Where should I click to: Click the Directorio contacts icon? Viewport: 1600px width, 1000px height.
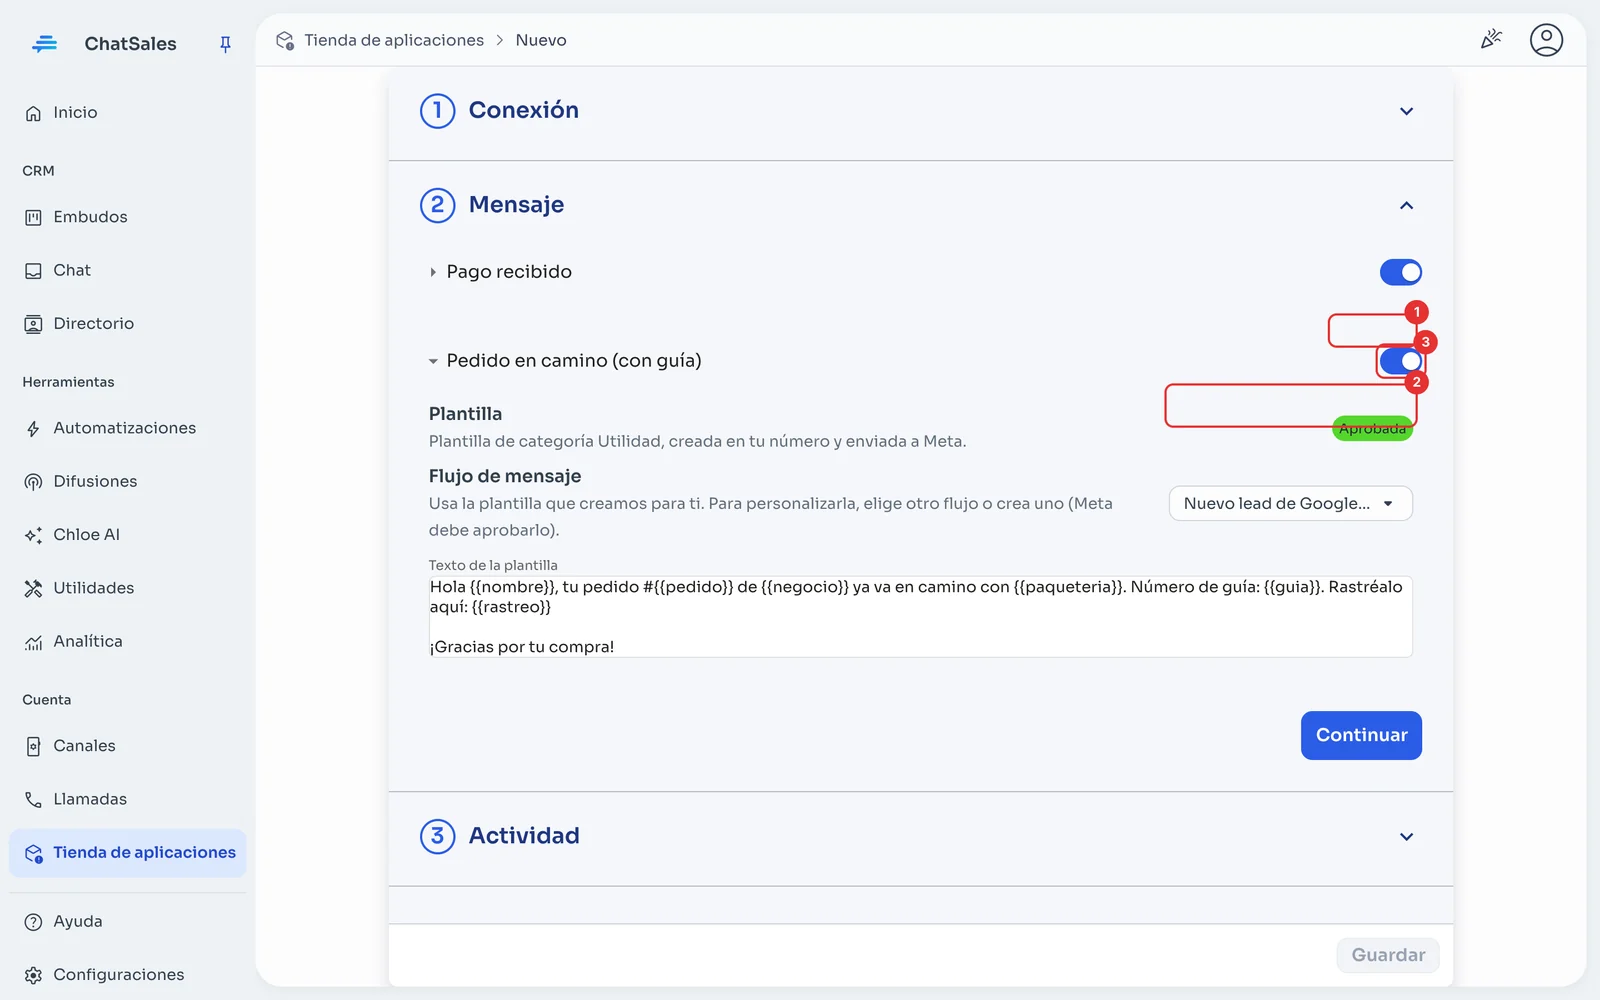tap(33, 324)
